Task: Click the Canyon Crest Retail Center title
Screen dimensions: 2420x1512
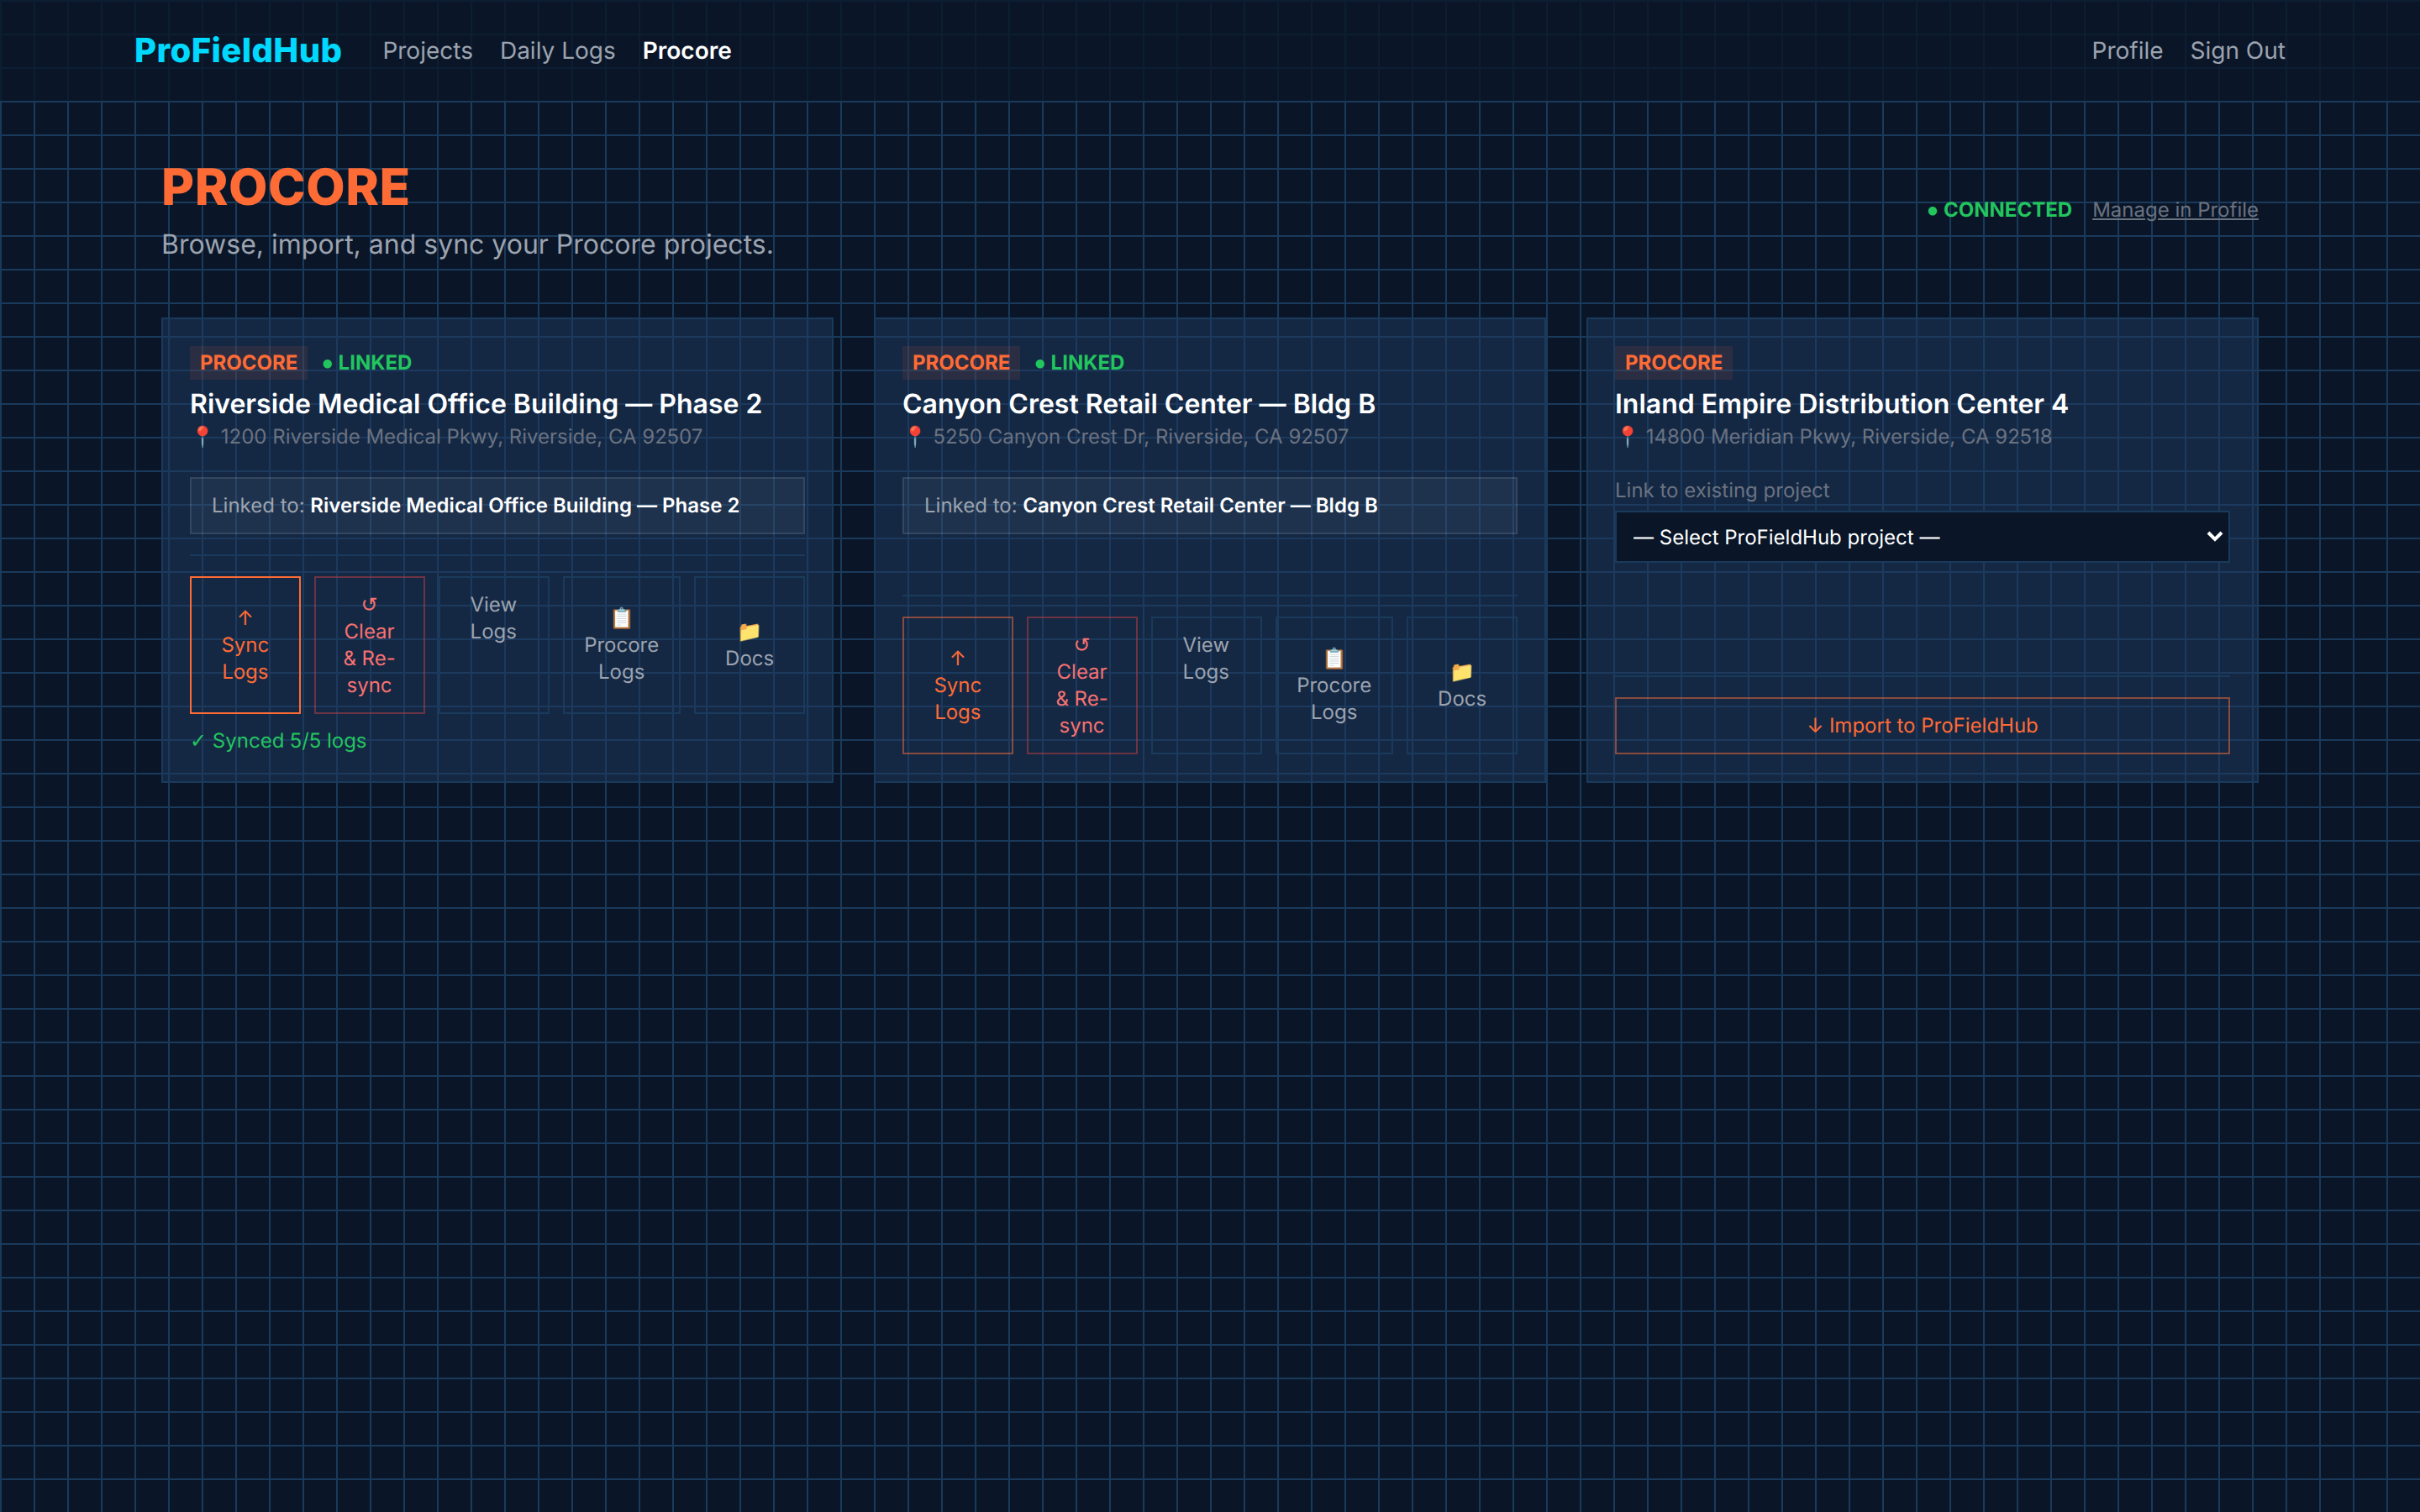Action: click(x=1138, y=404)
